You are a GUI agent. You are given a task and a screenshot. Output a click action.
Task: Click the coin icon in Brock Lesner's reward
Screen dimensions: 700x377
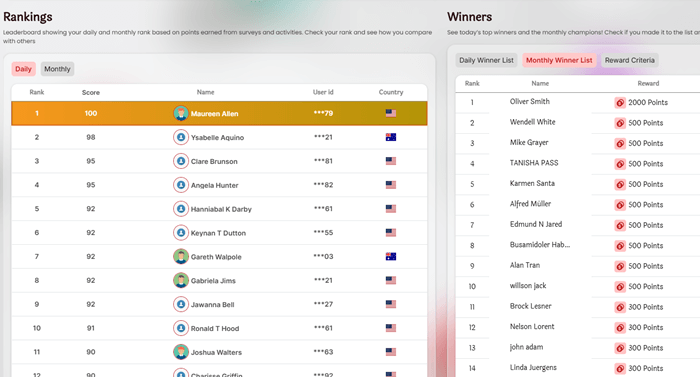coord(620,307)
